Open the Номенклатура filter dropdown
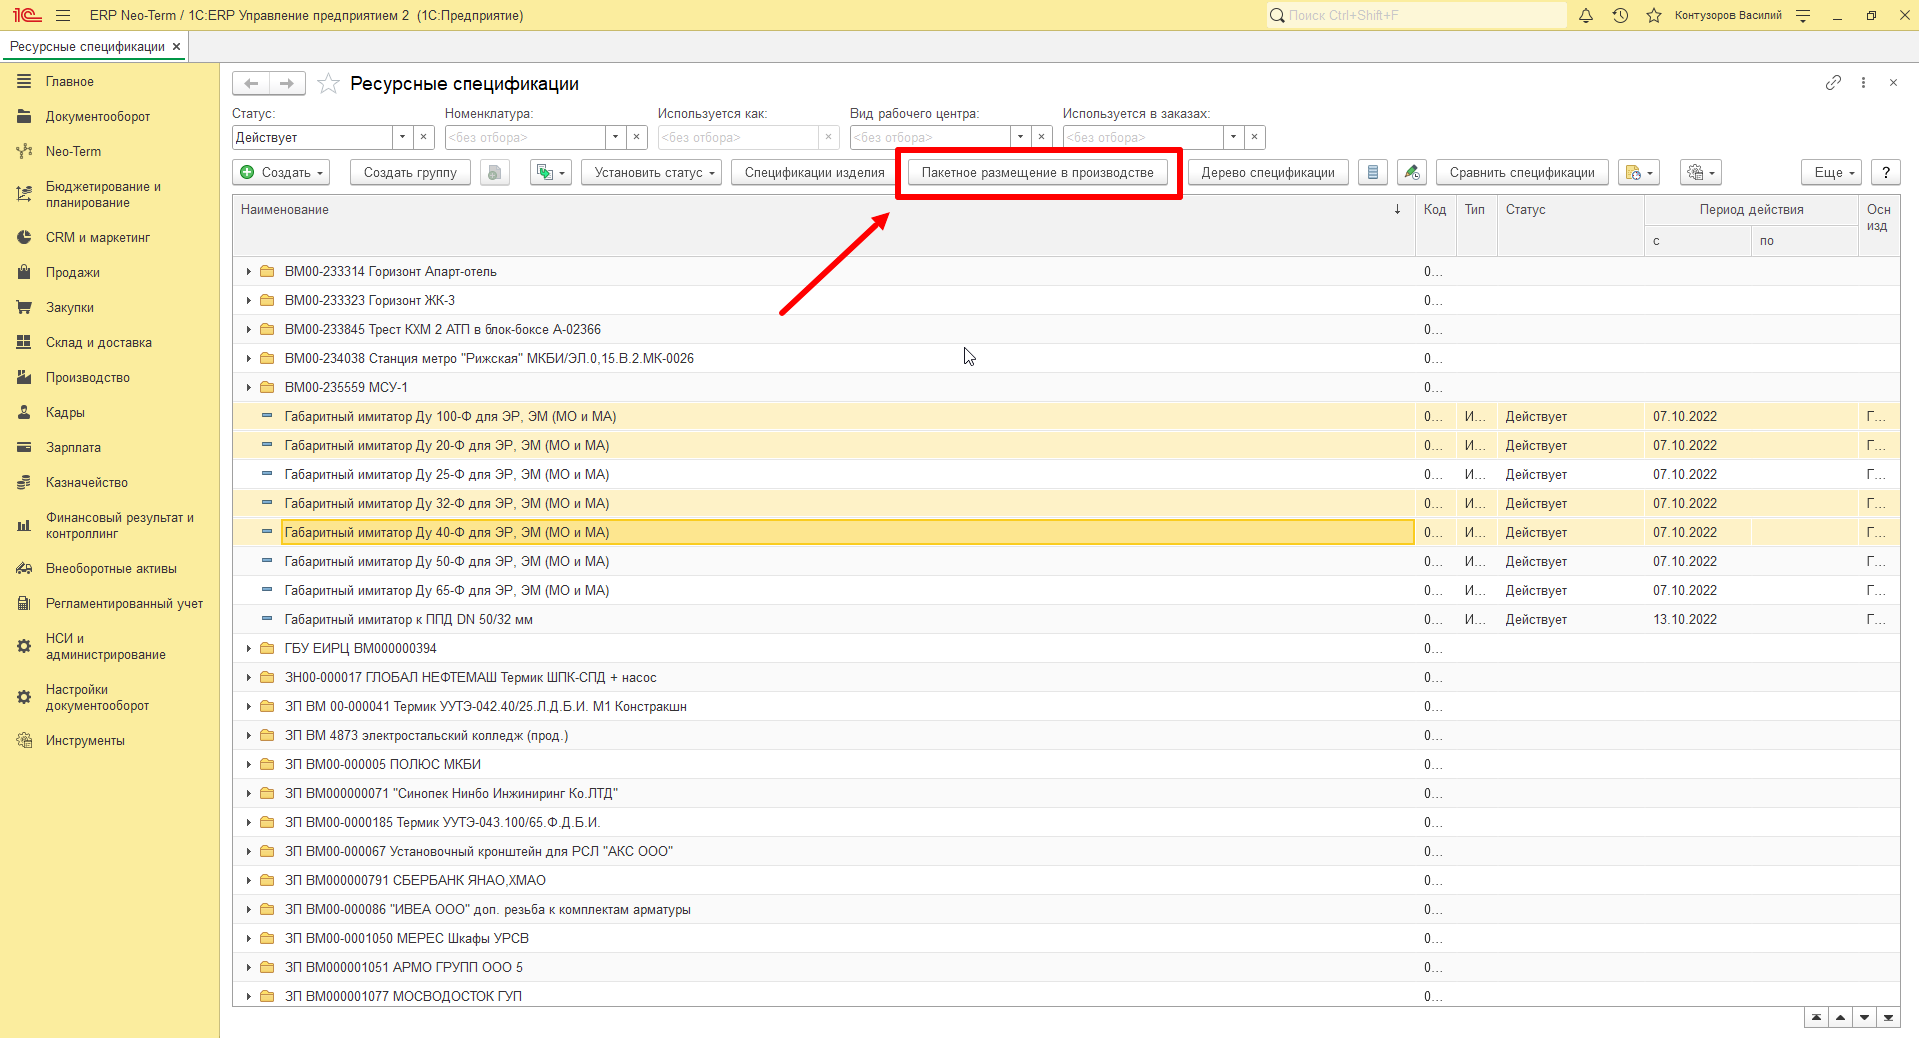 (615, 137)
